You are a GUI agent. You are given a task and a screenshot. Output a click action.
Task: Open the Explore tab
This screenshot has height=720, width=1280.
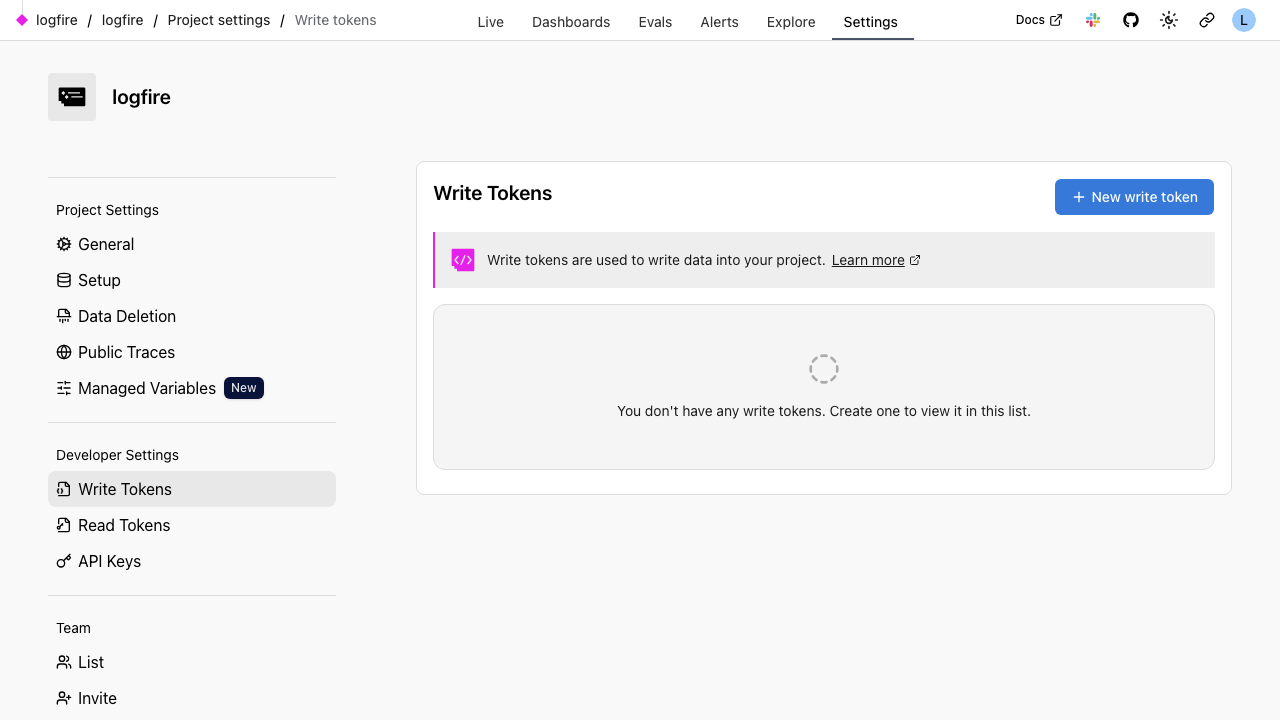click(x=791, y=22)
